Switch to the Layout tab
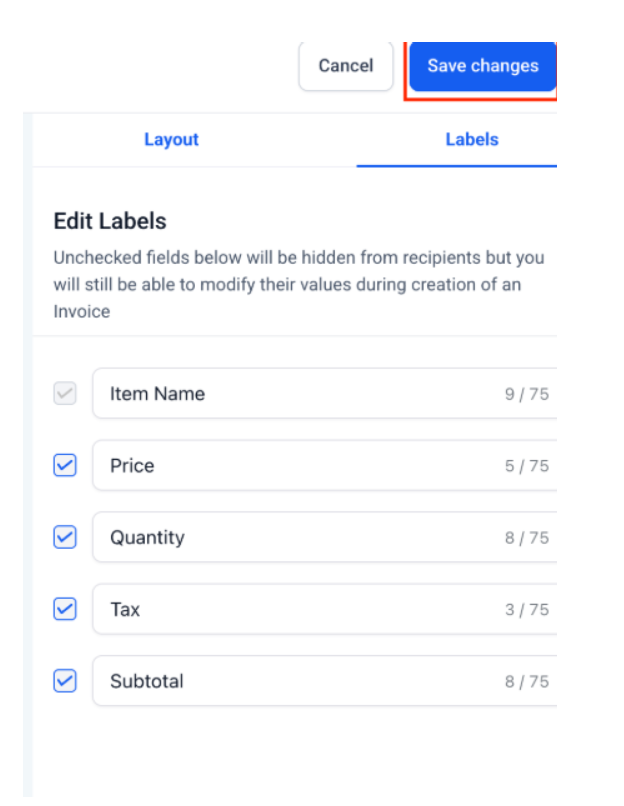Screen dimensions: 624x806 [x=171, y=140]
